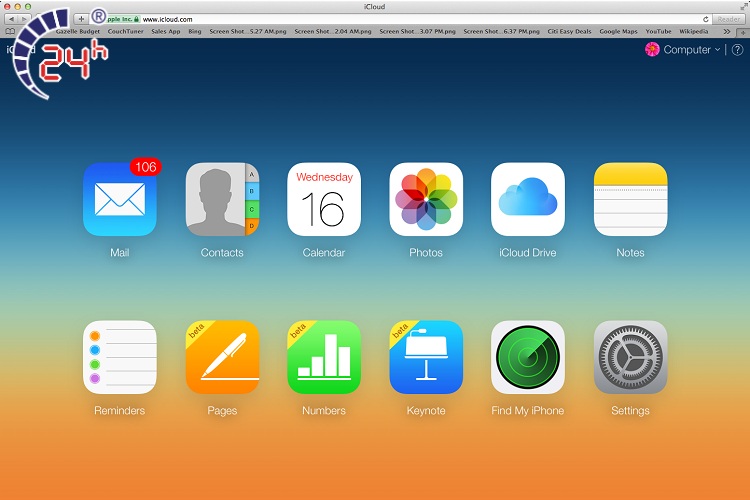Expand the Computer account dropdown
Image resolution: width=750 pixels, height=500 pixels.
coord(692,49)
